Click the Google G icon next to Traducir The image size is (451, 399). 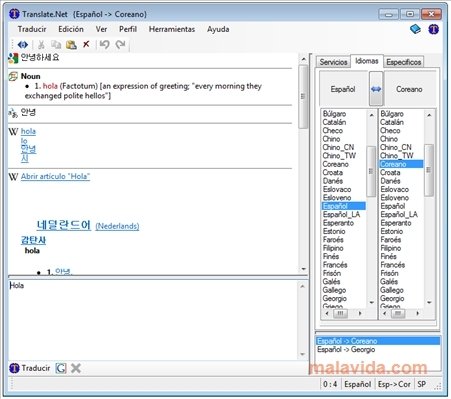[61, 368]
